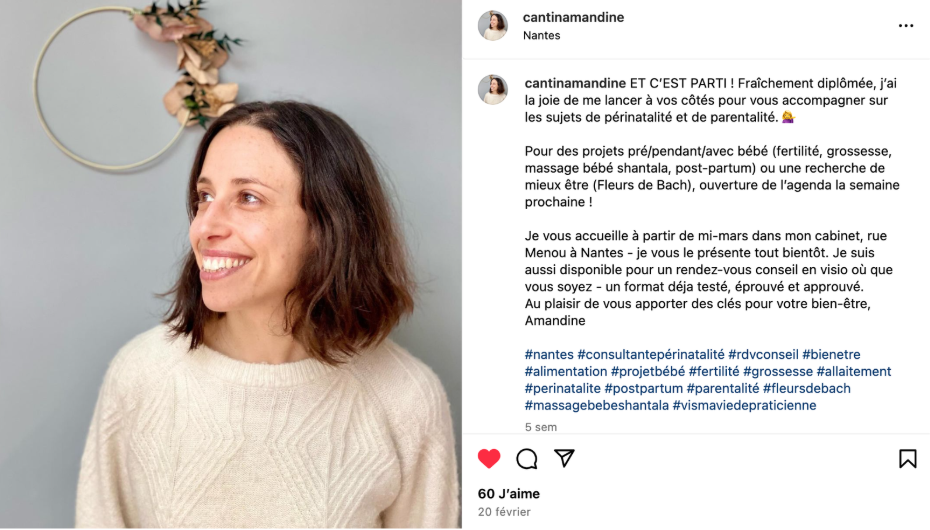This screenshot has width=930, height=530.
Task: Open comments with speech bubble icon
Action: (x=527, y=459)
